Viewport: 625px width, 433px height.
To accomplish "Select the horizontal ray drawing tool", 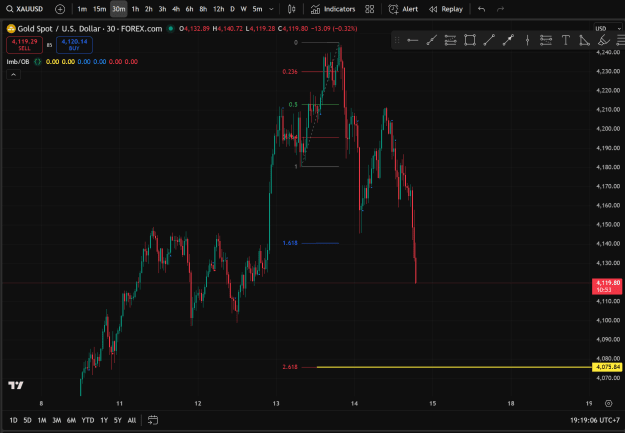I will (x=412, y=40).
